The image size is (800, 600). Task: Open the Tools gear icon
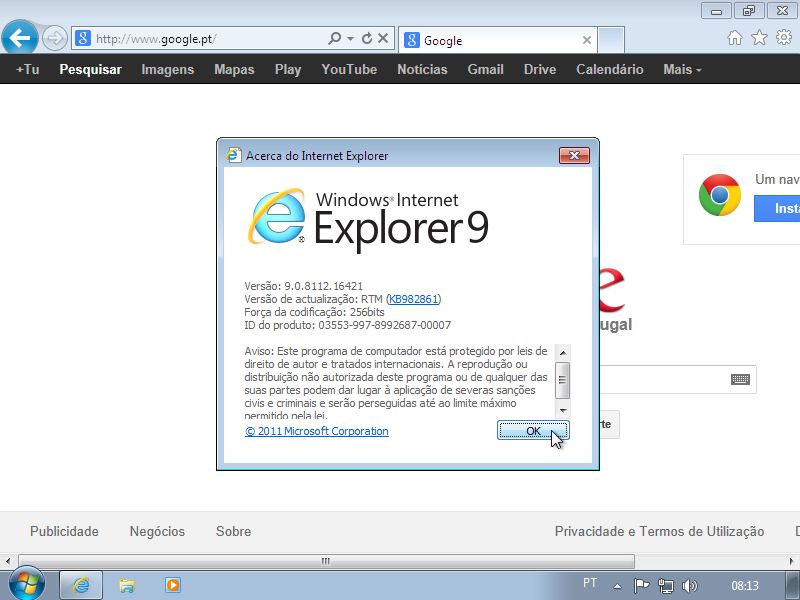click(784, 37)
